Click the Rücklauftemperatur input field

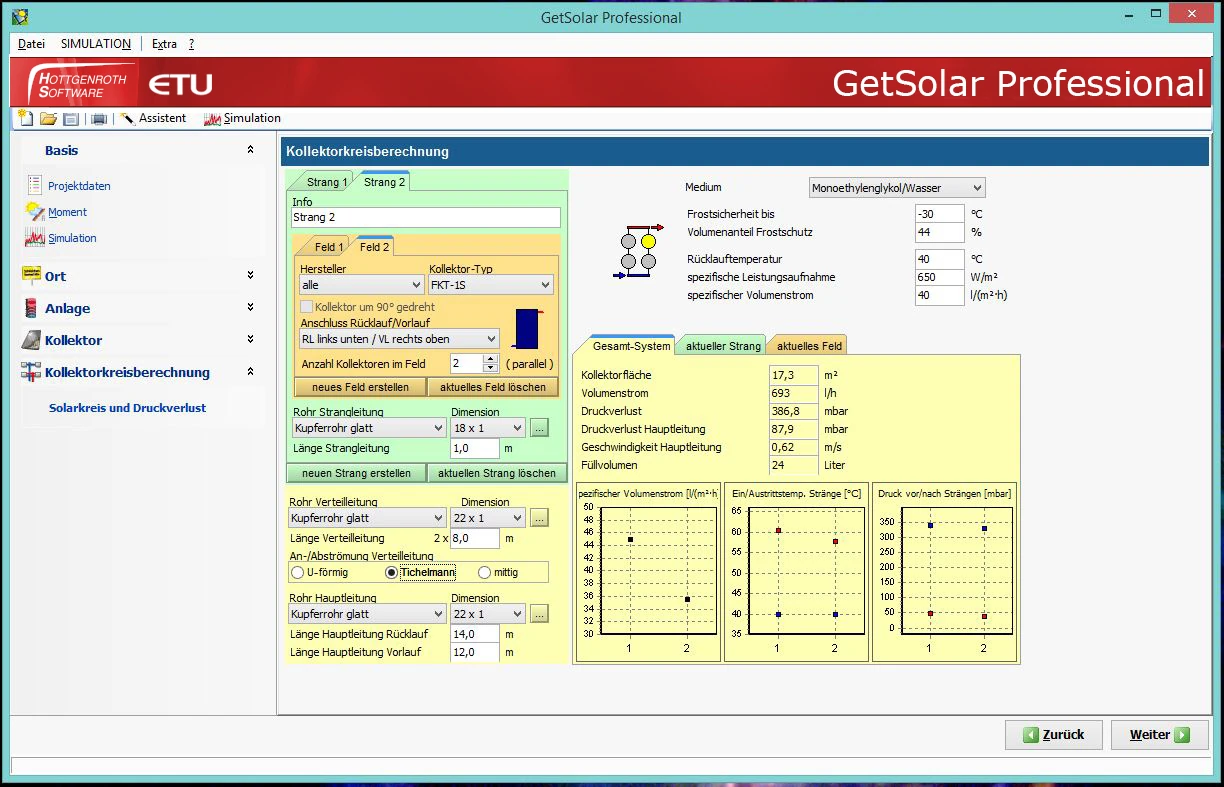[938, 259]
